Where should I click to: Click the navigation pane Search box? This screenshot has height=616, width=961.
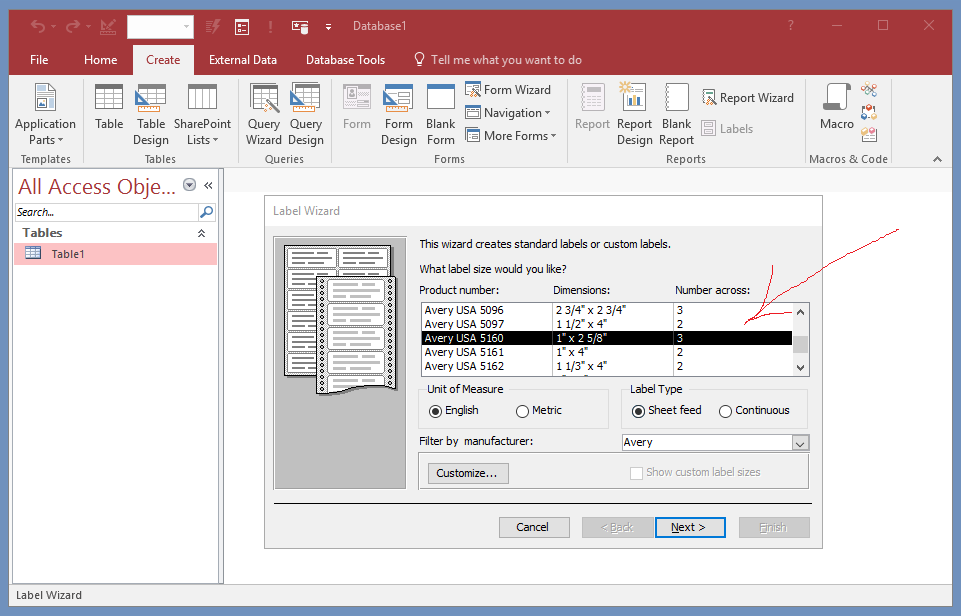click(107, 212)
